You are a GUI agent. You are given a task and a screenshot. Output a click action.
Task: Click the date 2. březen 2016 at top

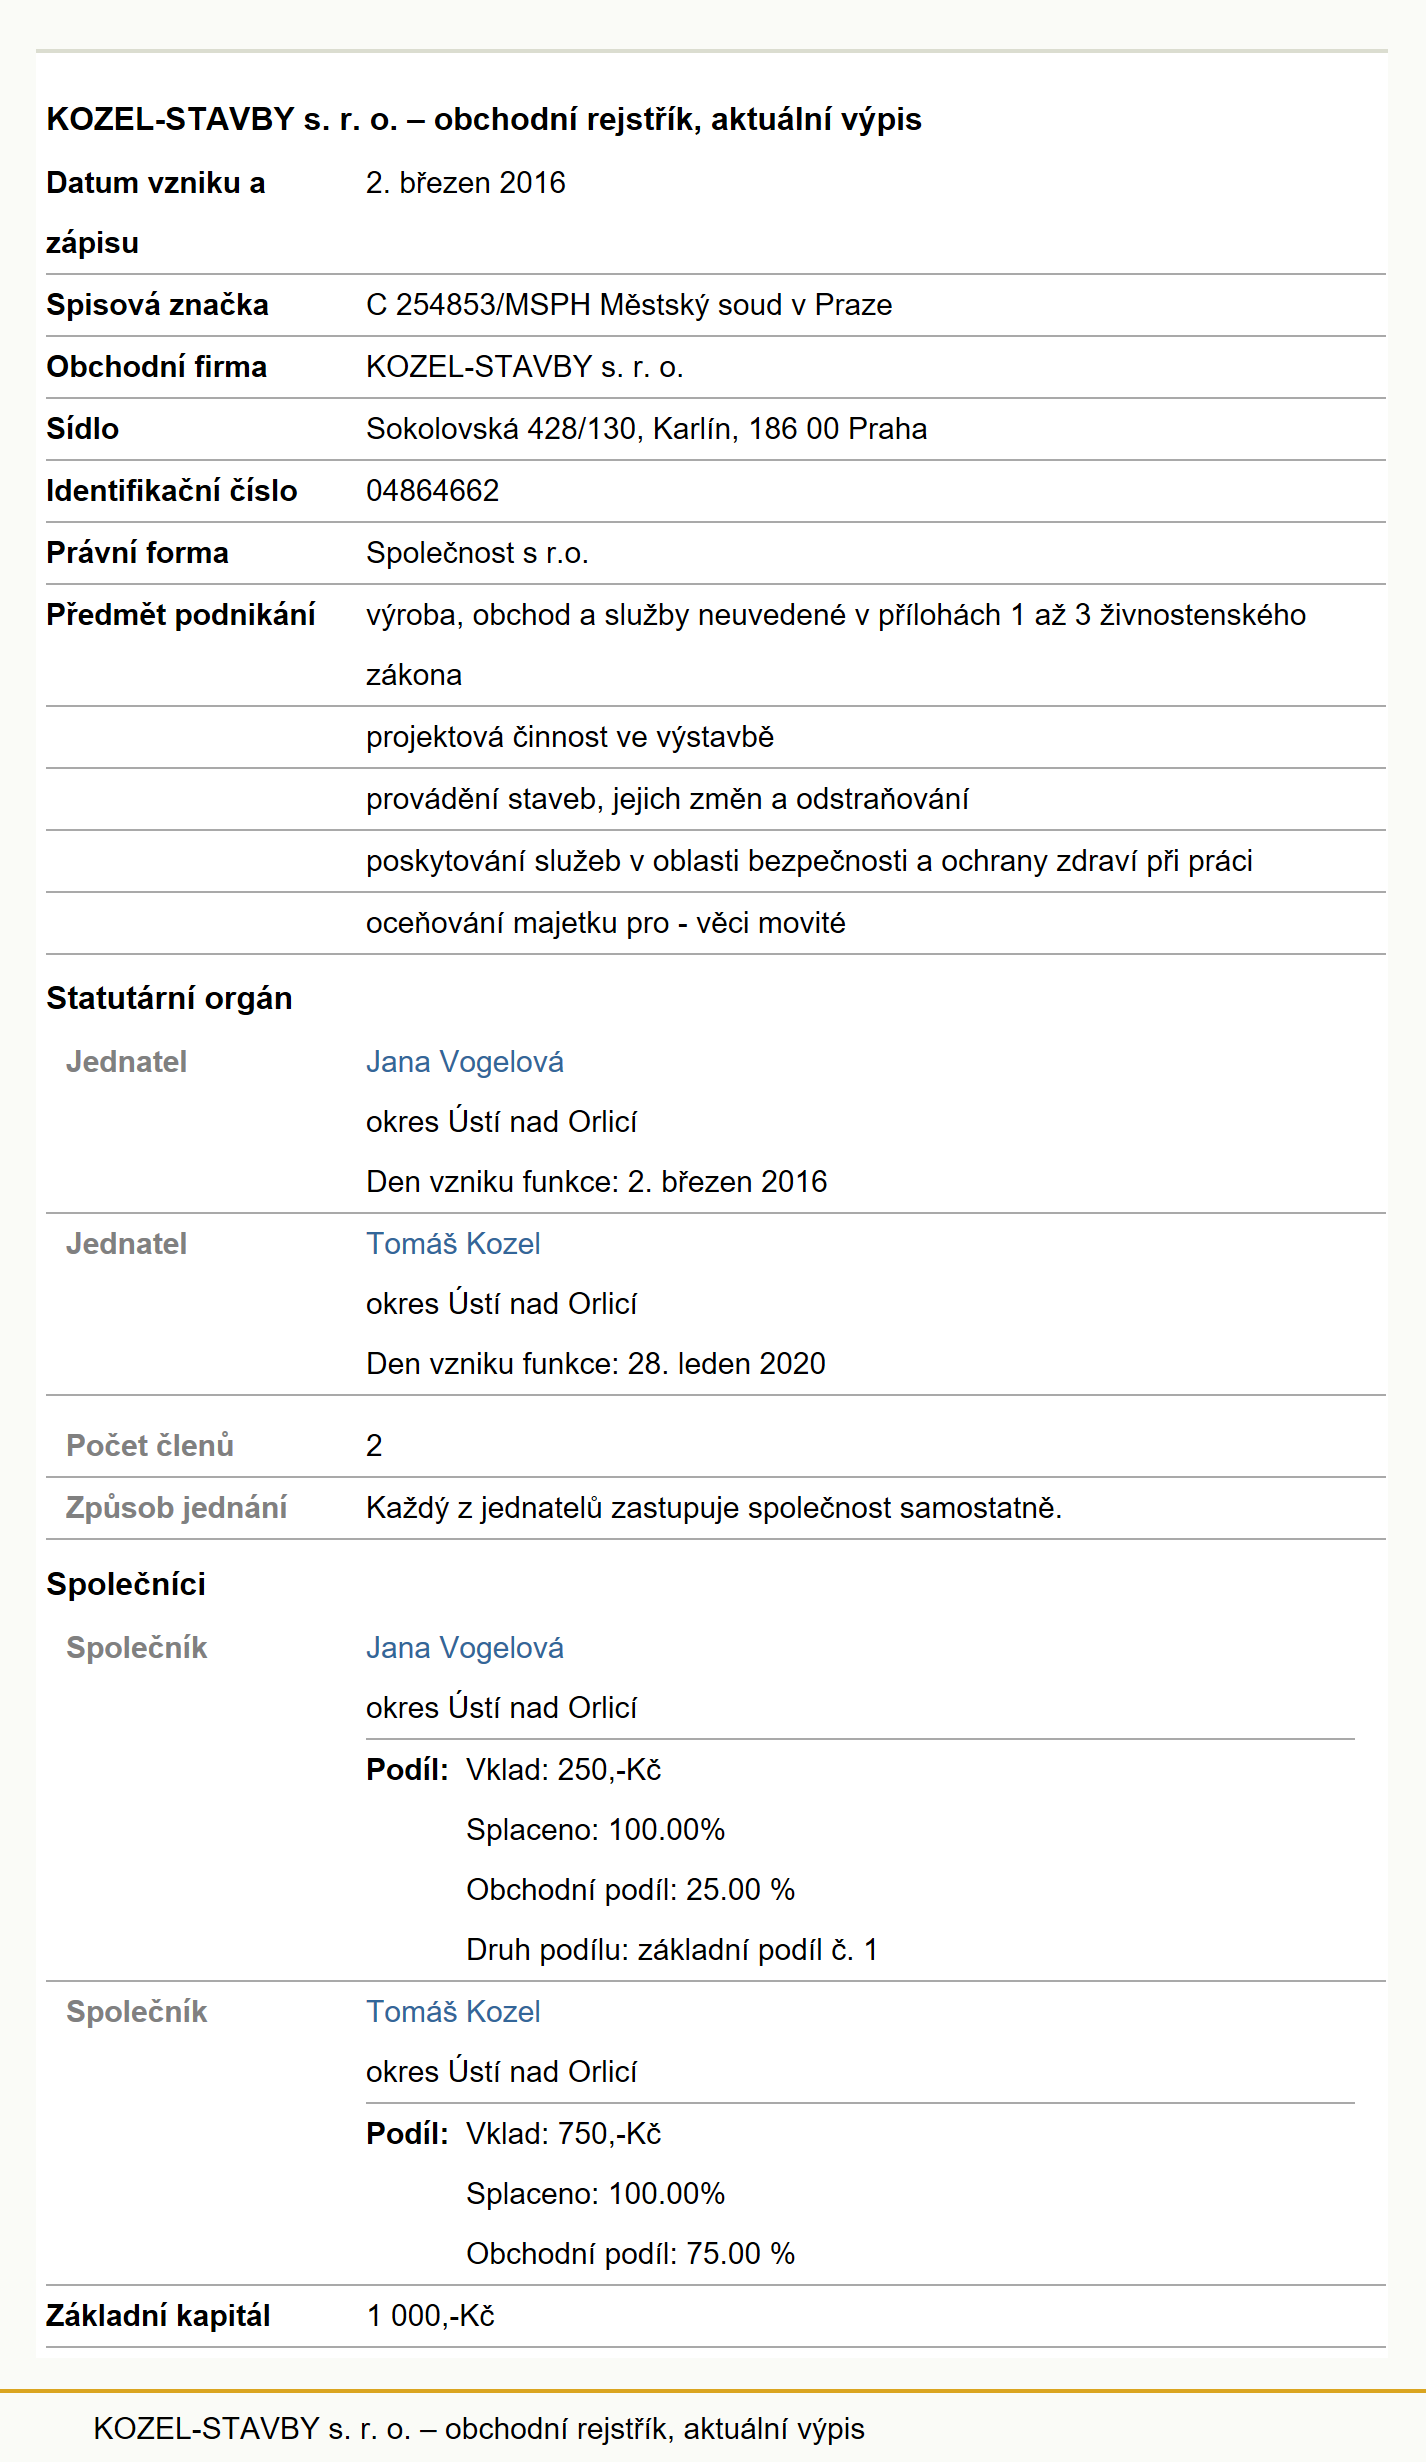pyautogui.click(x=465, y=182)
